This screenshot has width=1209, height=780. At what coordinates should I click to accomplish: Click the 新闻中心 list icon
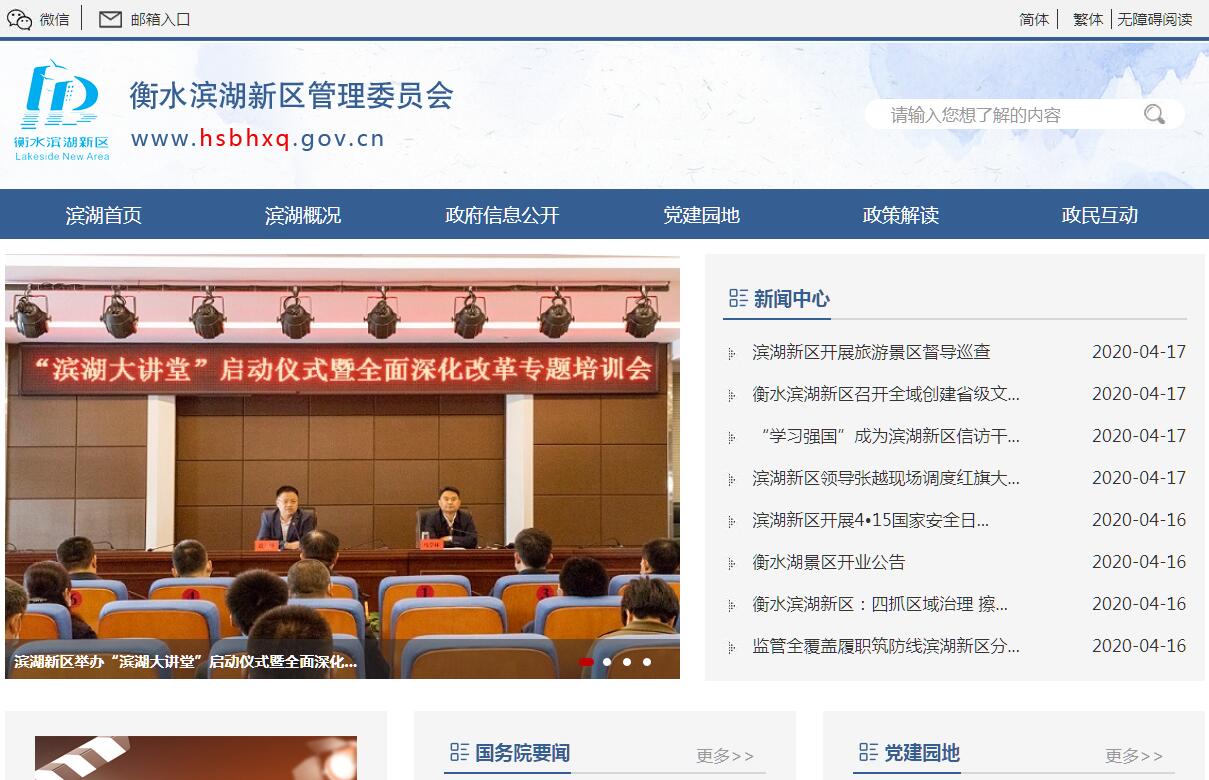click(738, 298)
